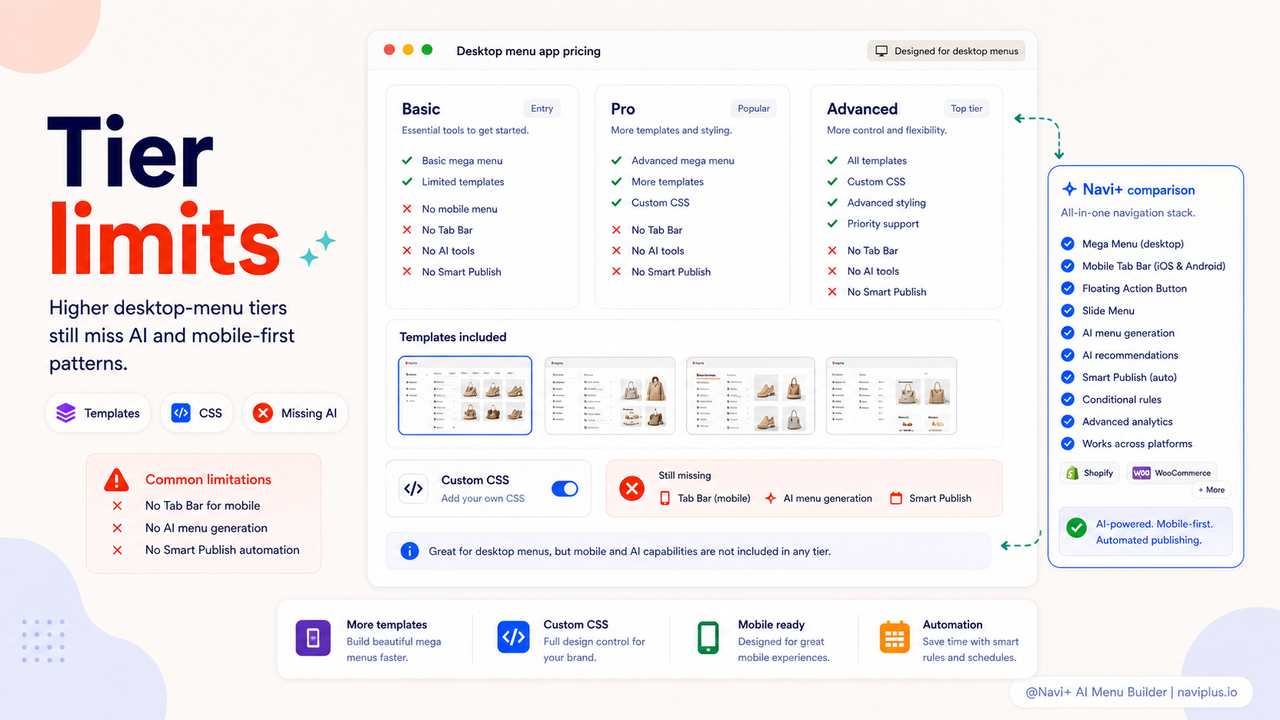
Task: Click the Mega Menu (desktop) checkmark
Action: coord(1068,244)
